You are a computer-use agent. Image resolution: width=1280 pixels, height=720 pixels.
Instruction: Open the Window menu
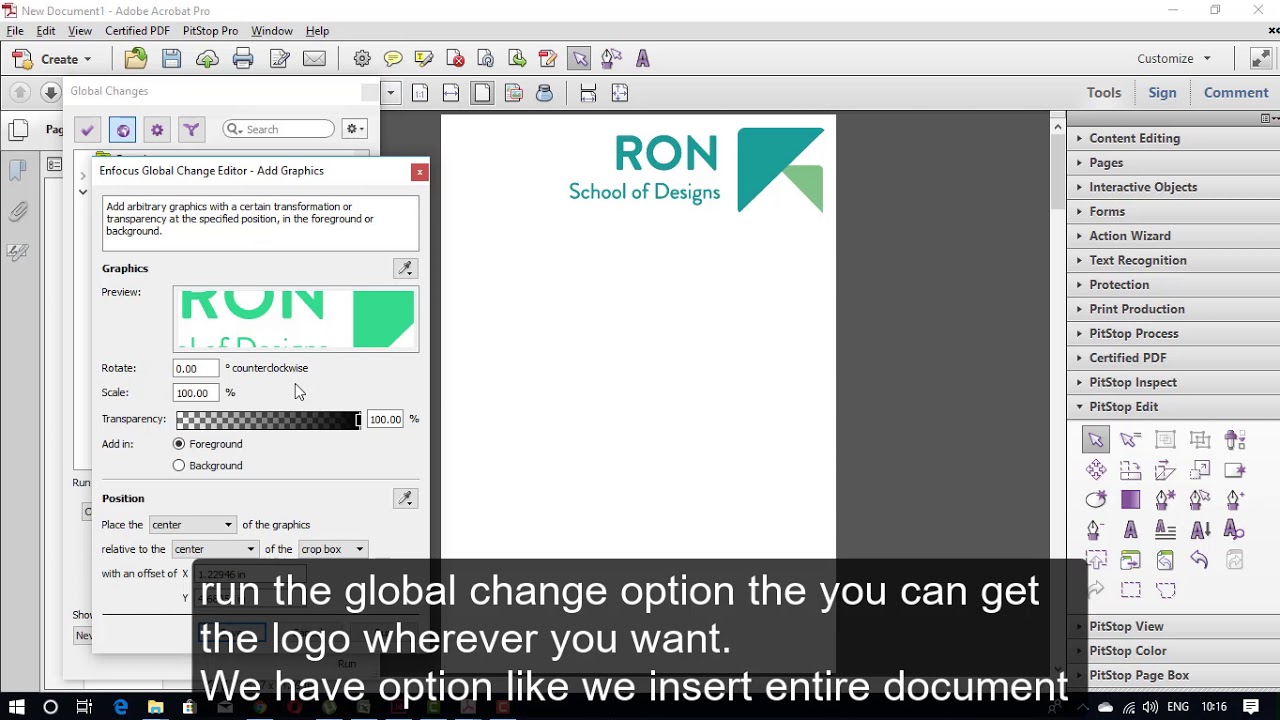pyautogui.click(x=272, y=31)
